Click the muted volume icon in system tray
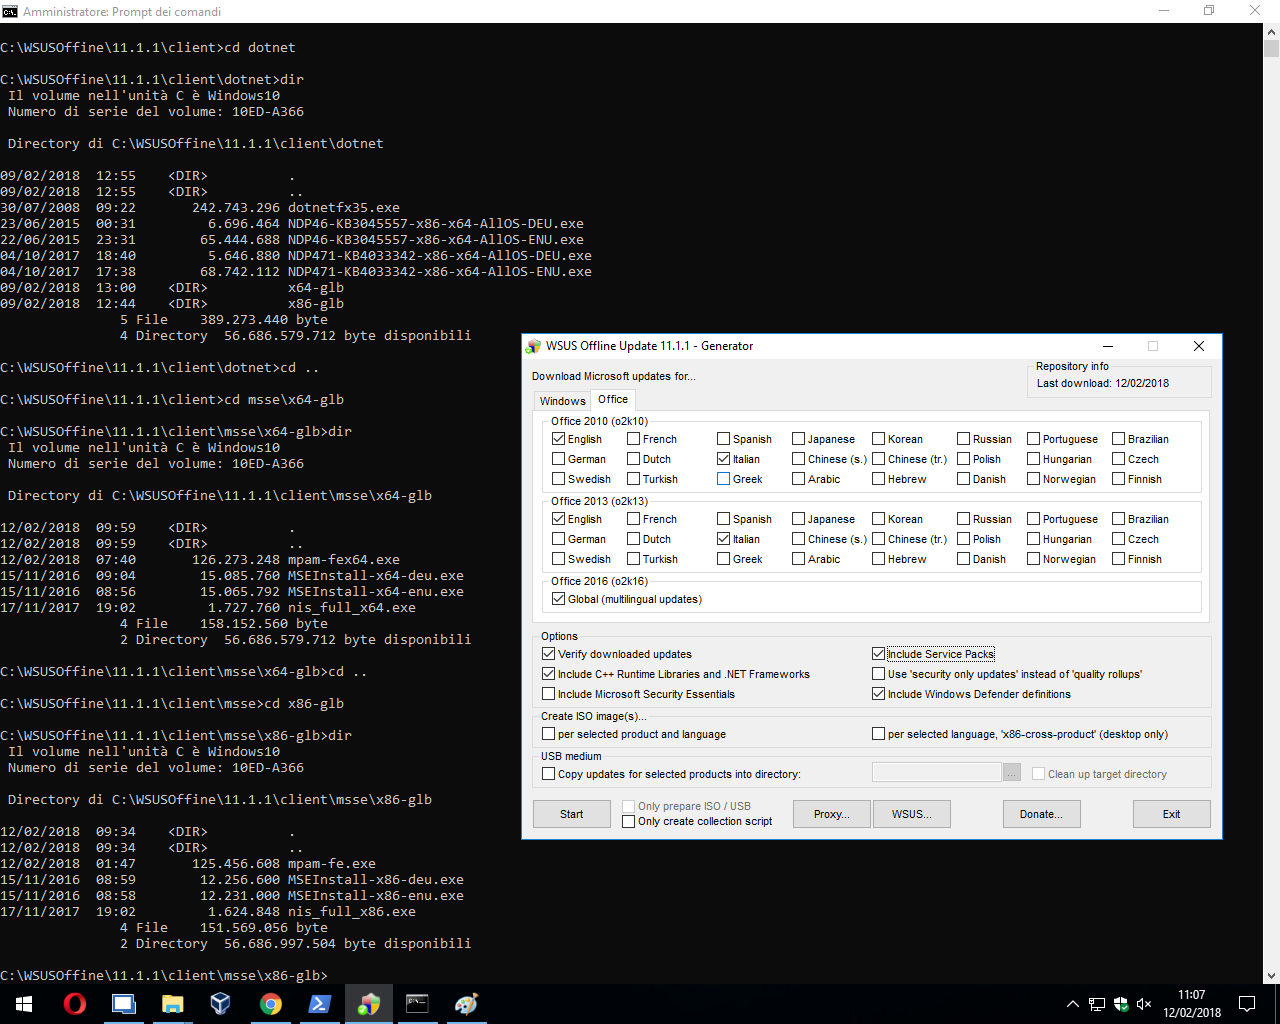This screenshot has height=1024, width=1280. (x=1144, y=1004)
